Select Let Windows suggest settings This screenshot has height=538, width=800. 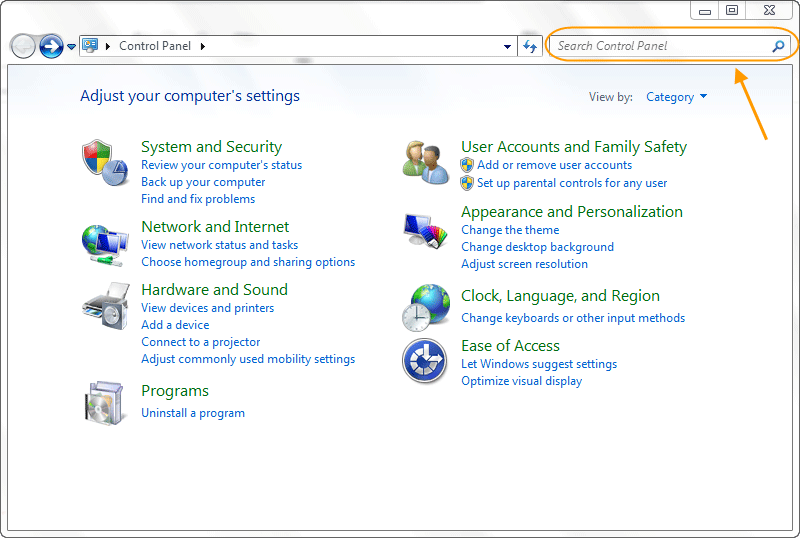click(x=539, y=364)
